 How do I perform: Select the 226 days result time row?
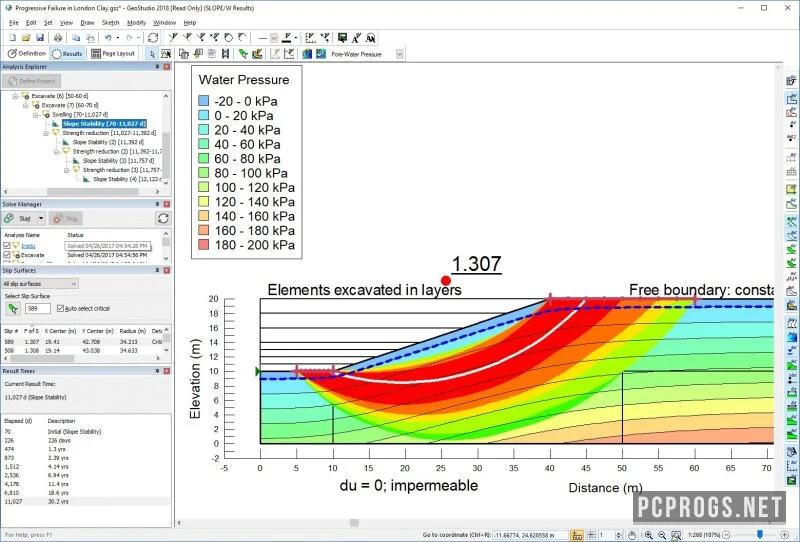tap(86, 440)
